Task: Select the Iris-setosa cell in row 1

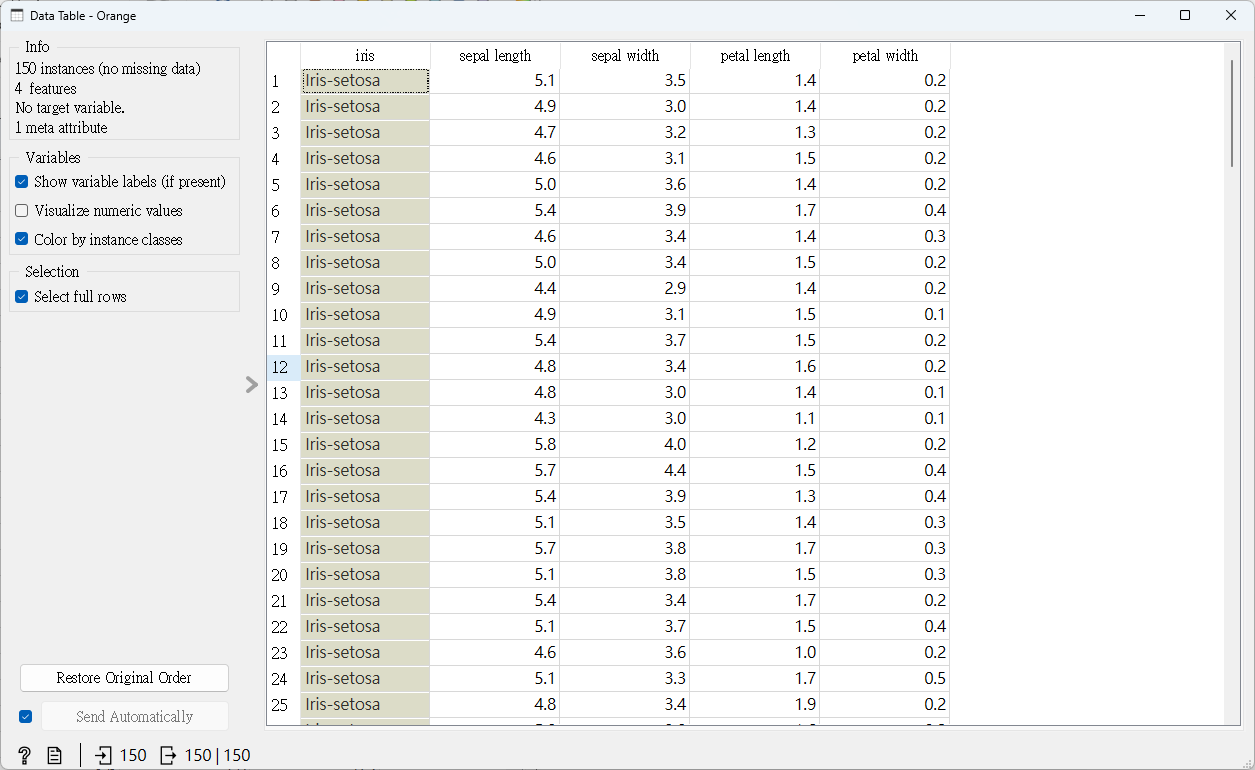Action: click(365, 81)
